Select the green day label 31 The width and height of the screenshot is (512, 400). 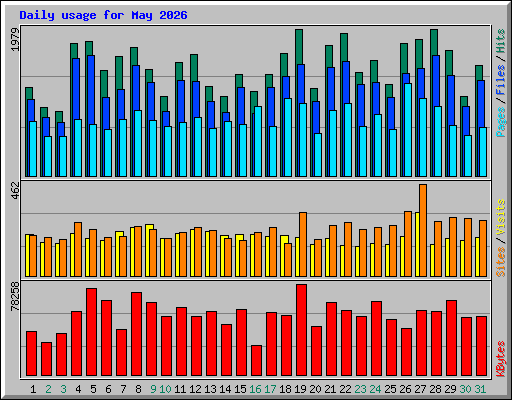pos(480,389)
